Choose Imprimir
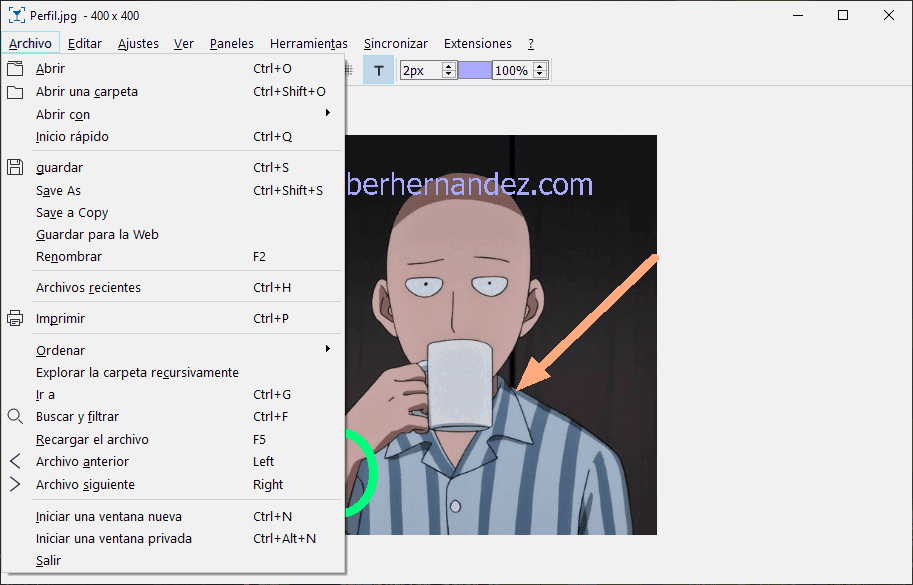Image resolution: width=913 pixels, height=585 pixels. (x=173, y=318)
